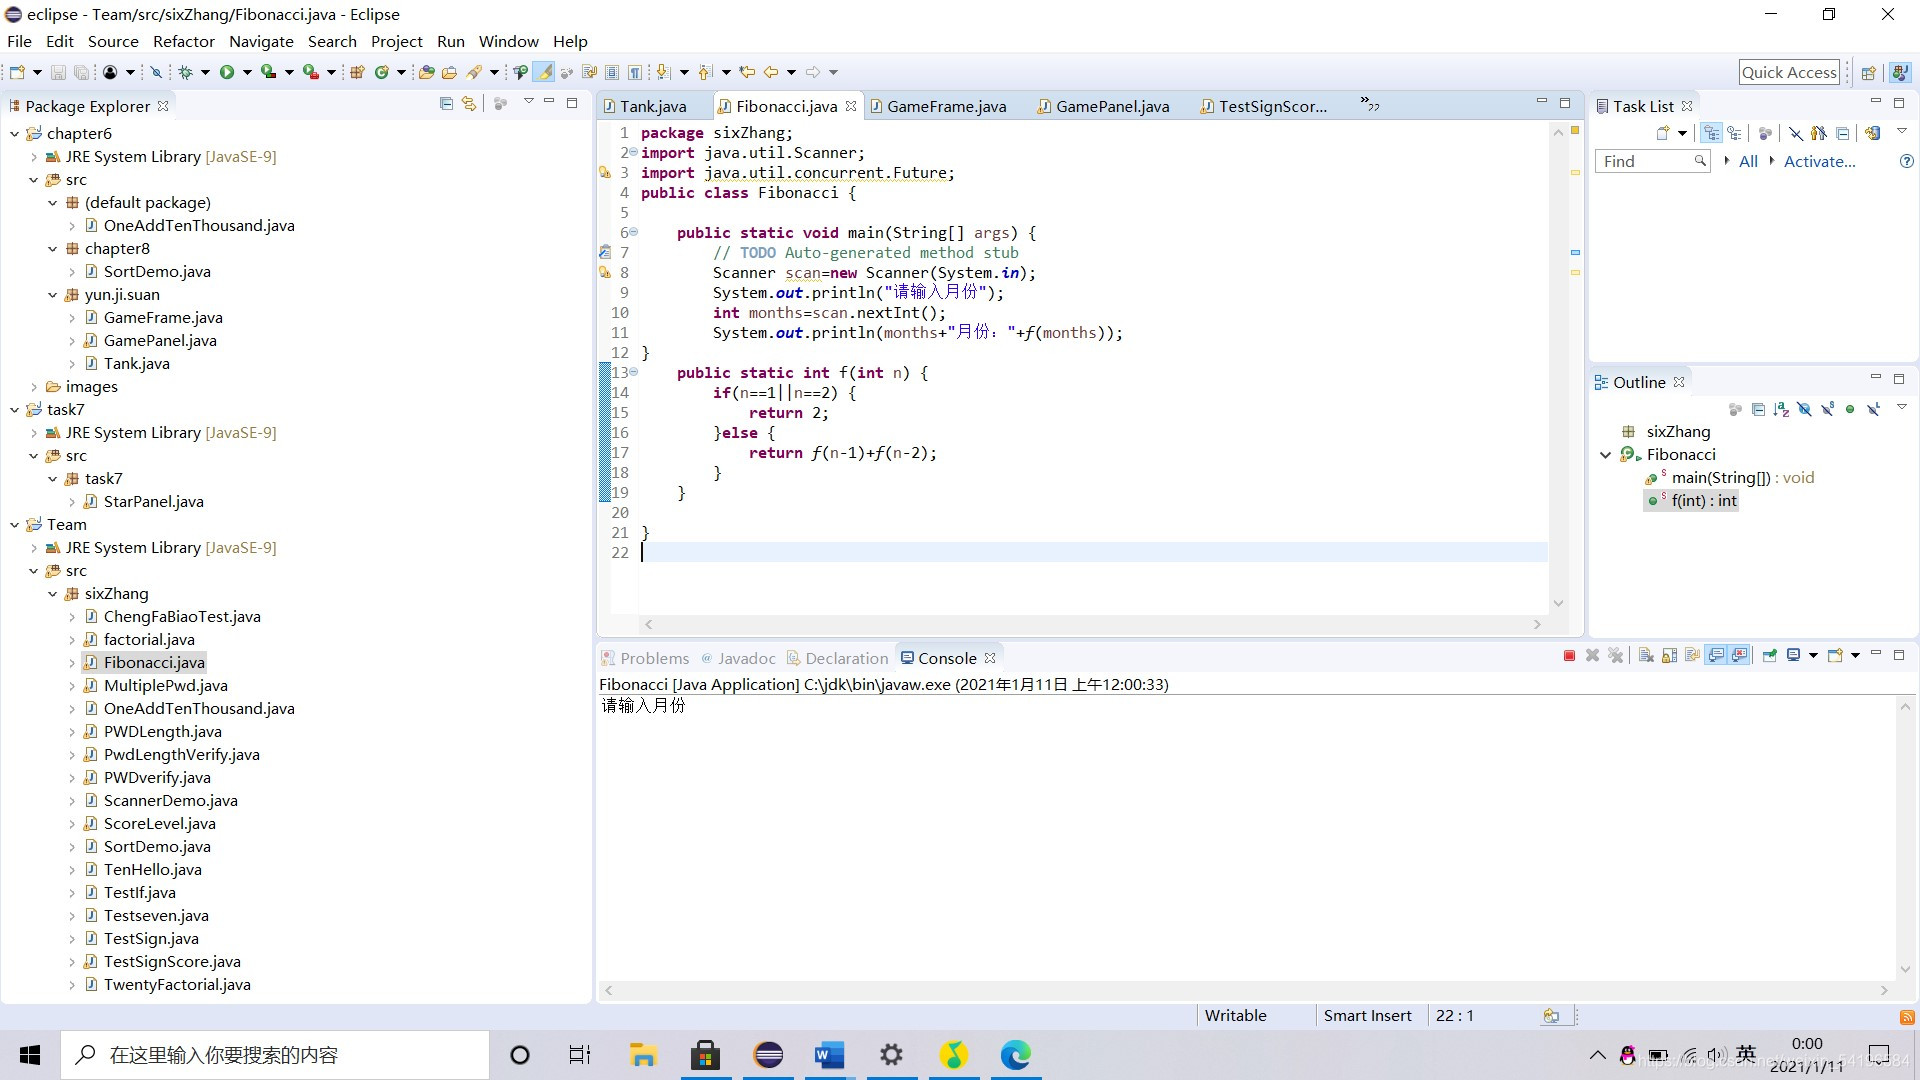Toggle Scroll Lock in Console
Screen dimensions: 1920x1080
(1669, 656)
